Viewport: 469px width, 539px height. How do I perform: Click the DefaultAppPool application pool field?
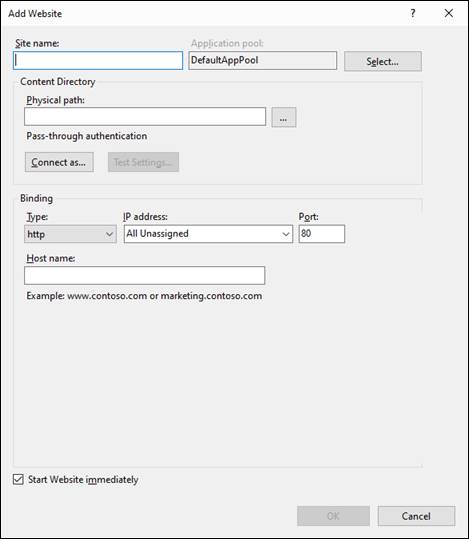click(x=263, y=60)
